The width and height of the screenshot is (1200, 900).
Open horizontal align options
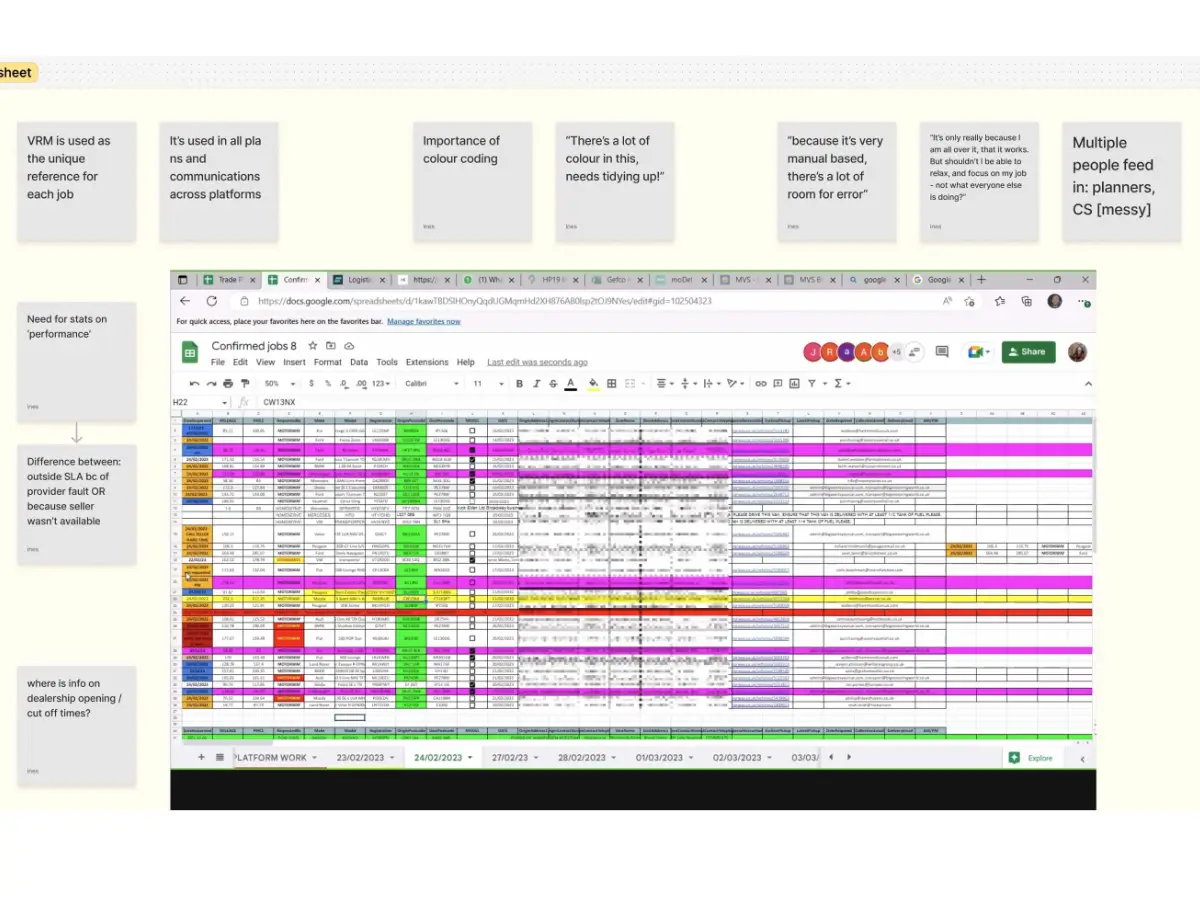click(x=664, y=383)
